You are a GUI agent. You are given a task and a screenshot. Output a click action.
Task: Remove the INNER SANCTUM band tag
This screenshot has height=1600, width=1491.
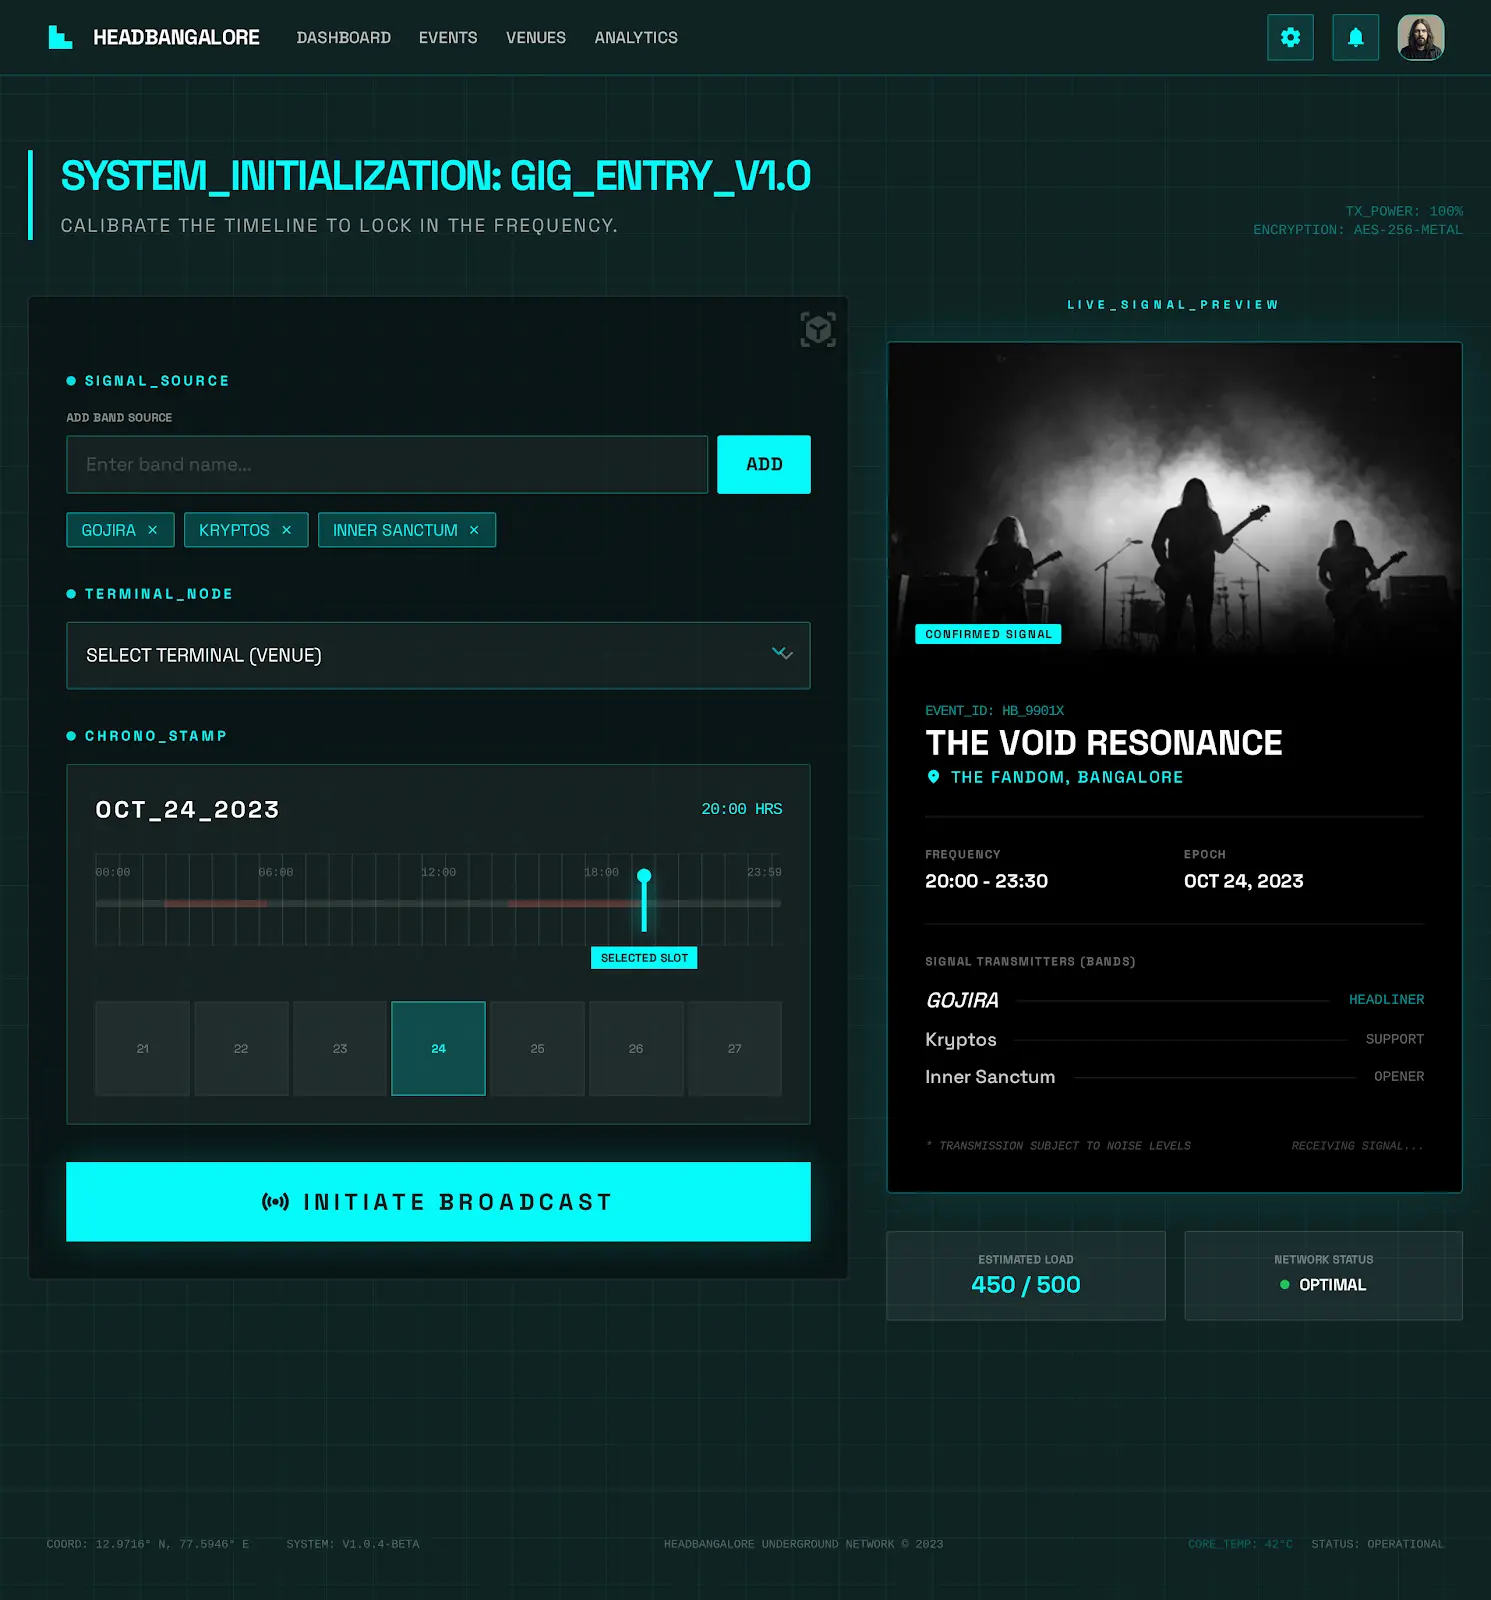pyautogui.click(x=474, y=530)
